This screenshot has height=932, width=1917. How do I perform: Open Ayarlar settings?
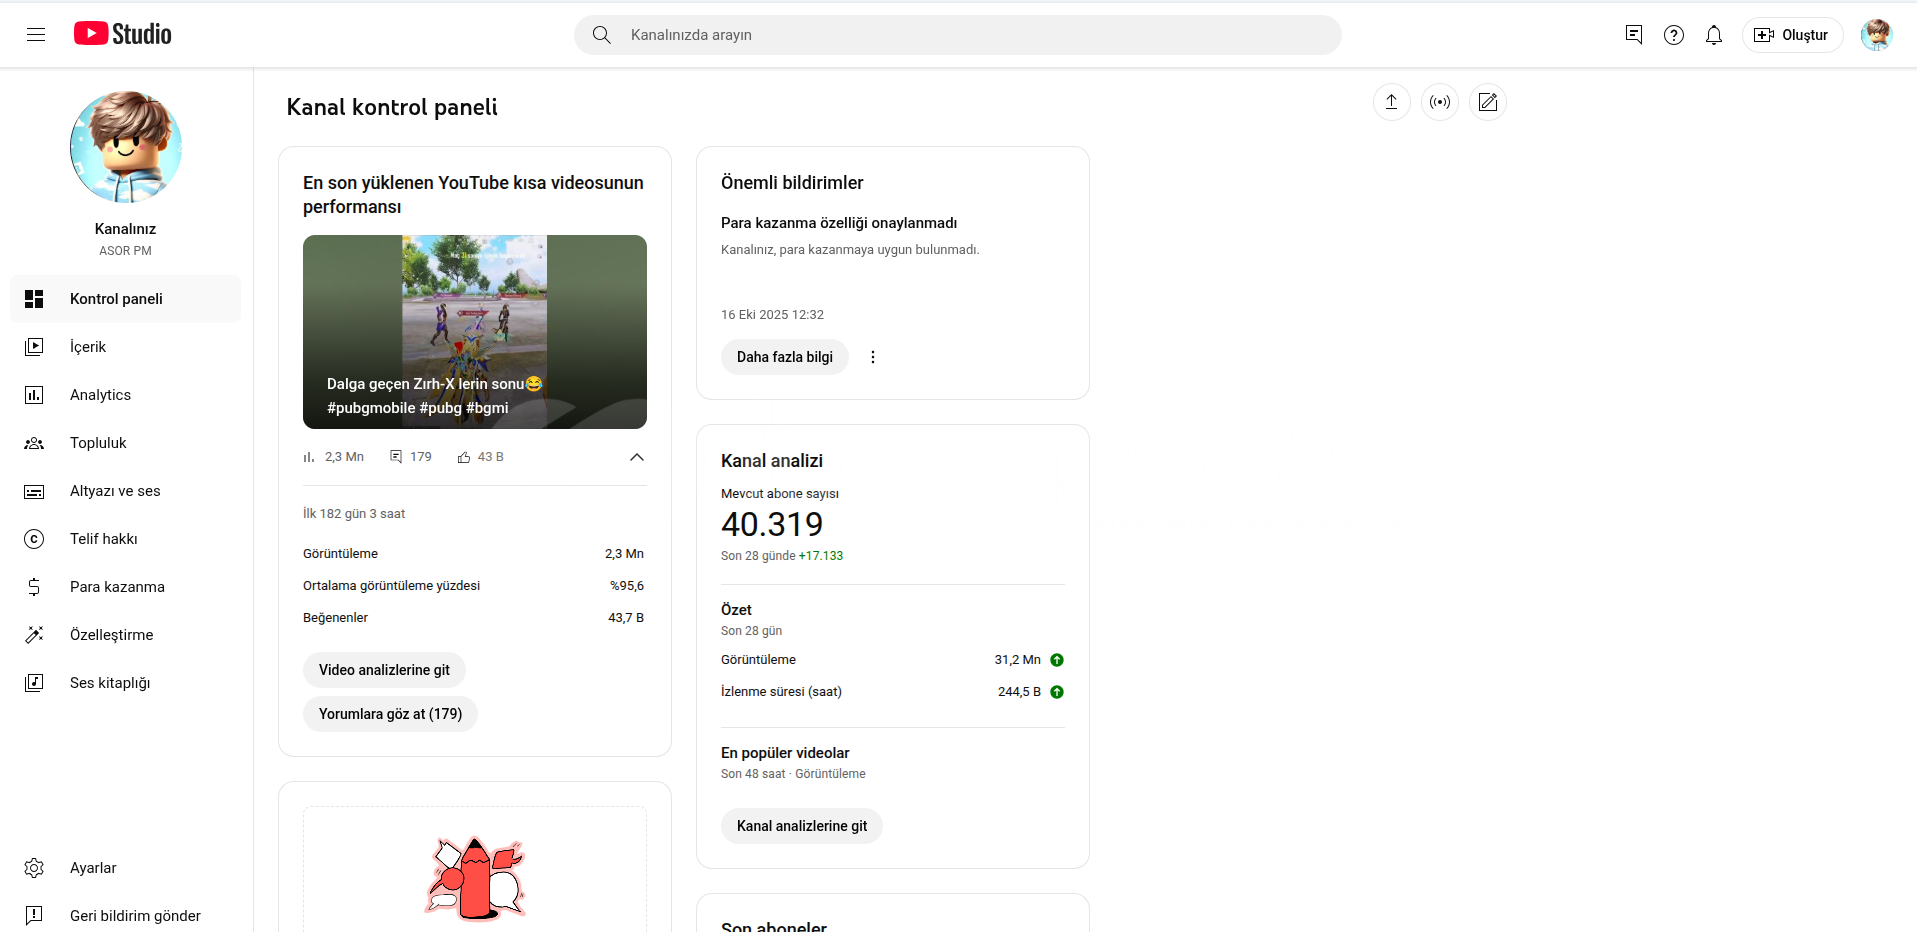pos(93,868)
